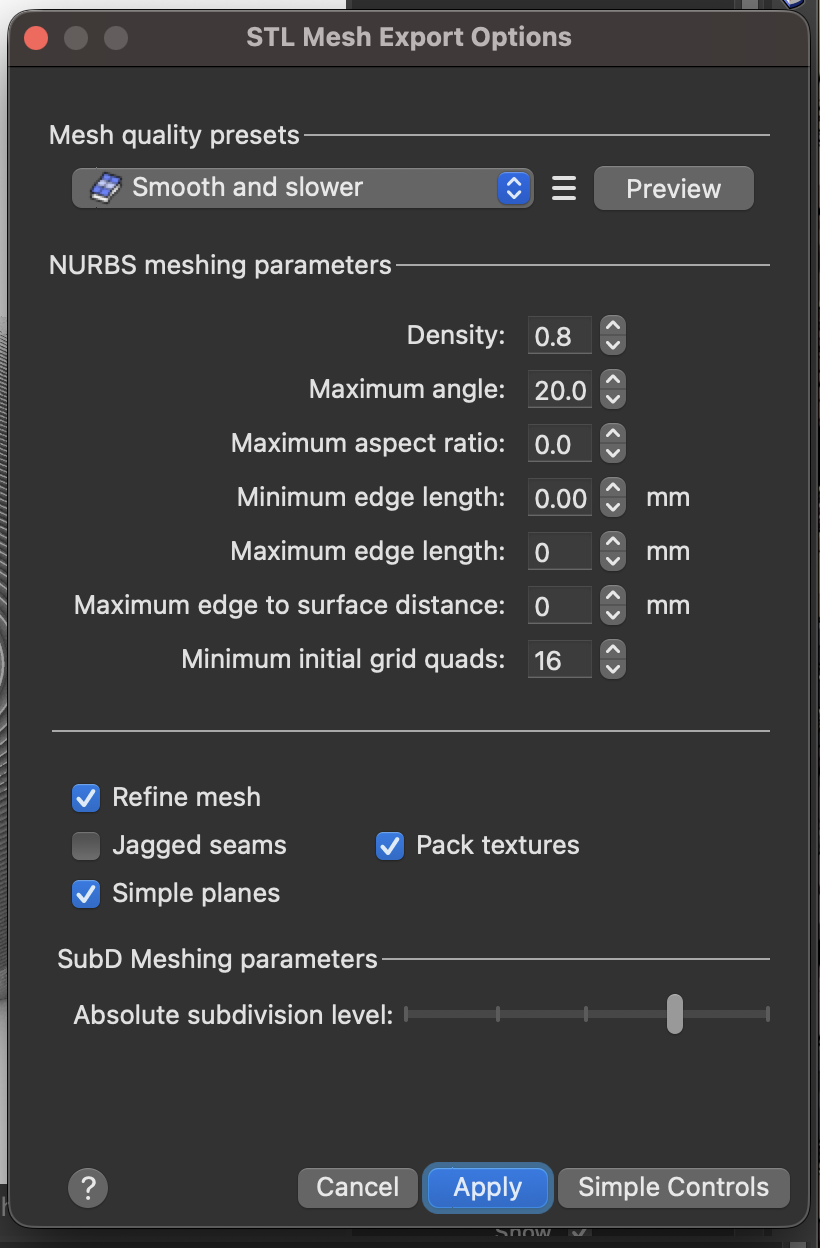Image resolution: width=820 pixels, height=1248 pixels.
Task: Click the Minimum initial grid quads stepper
Action: 613,659
